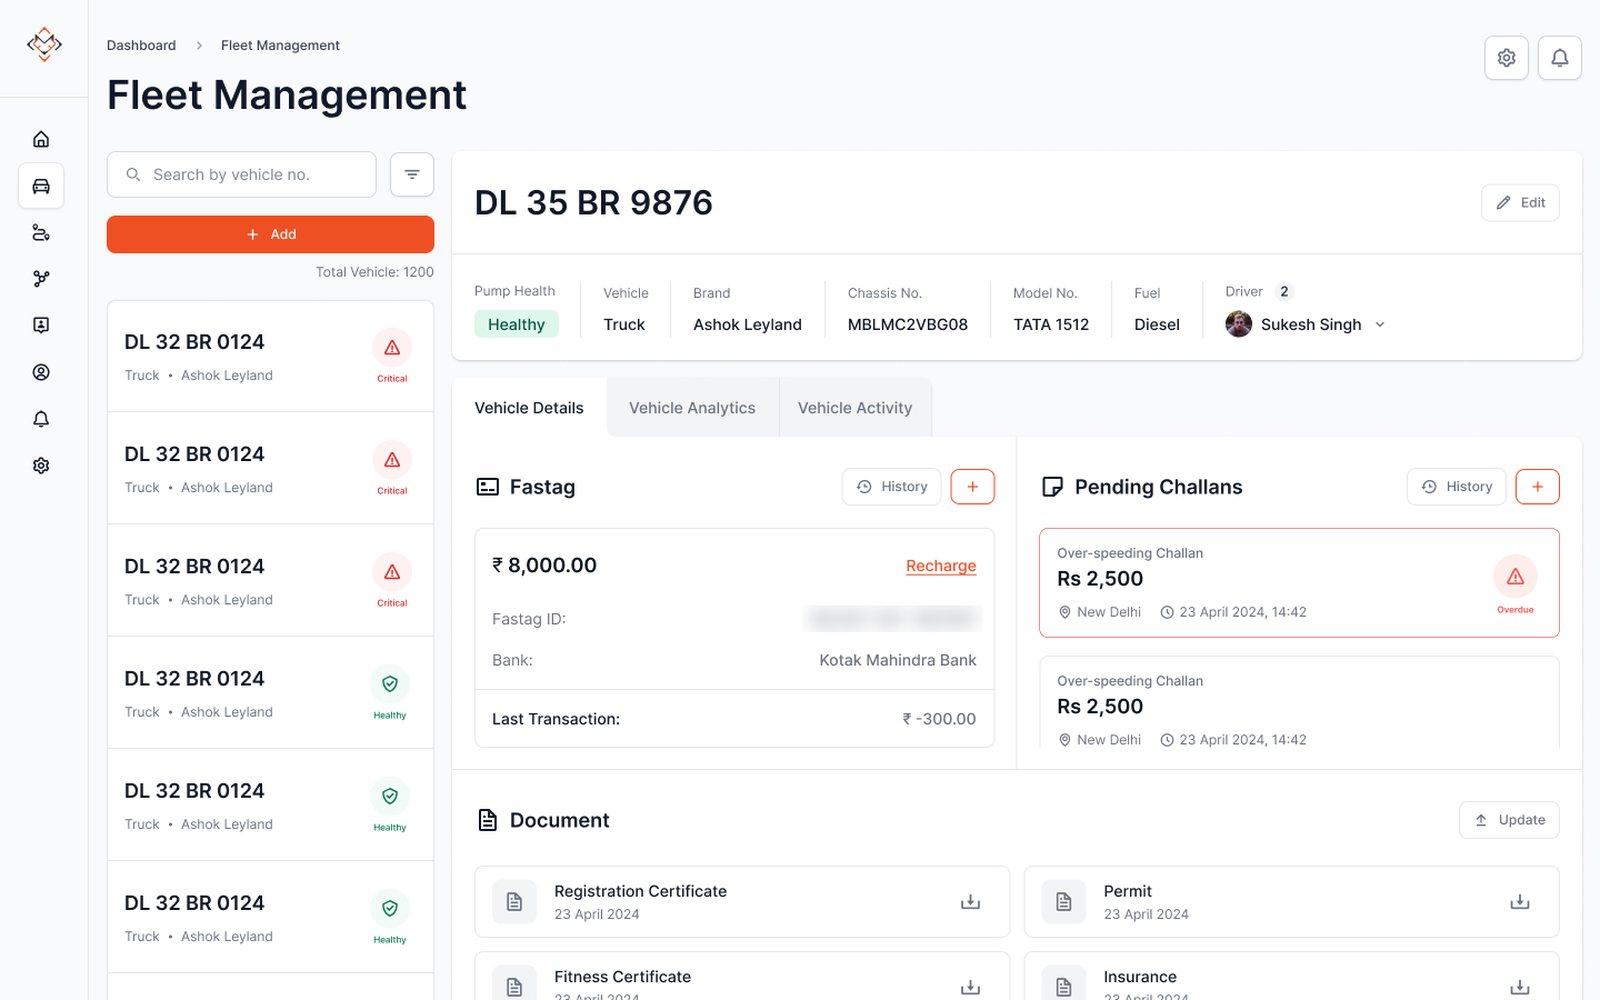Click the Total Vehicle: 1200 text
The image size is (1600, 1000).
pyautogui.click(x=375, y=272)
